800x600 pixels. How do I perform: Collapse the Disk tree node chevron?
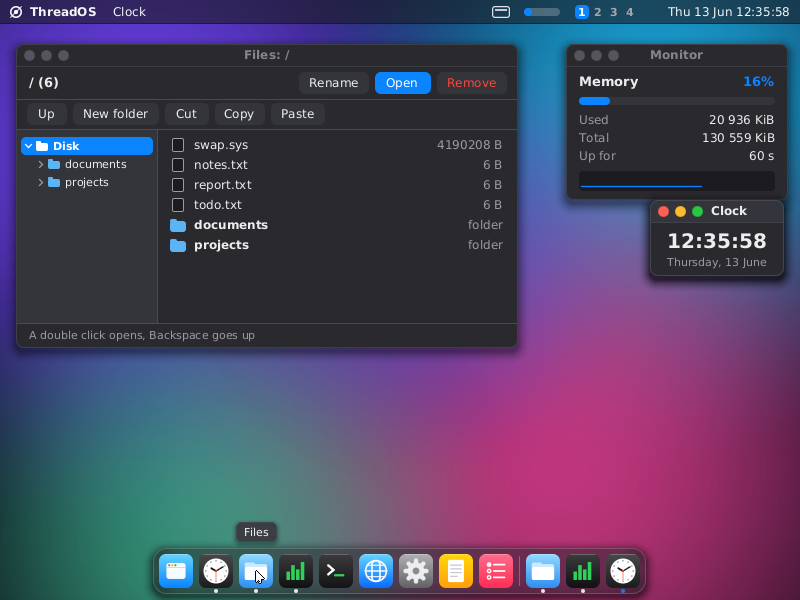click(29, 146)
